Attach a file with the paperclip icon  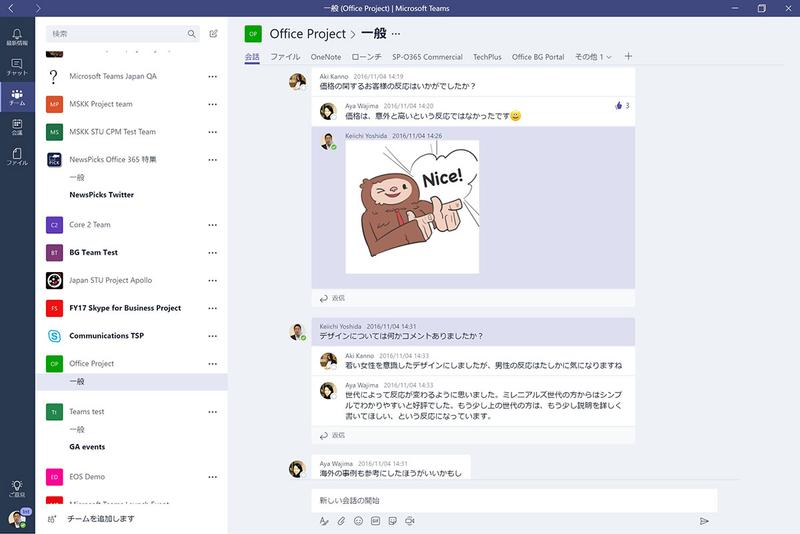pos(341,521)
